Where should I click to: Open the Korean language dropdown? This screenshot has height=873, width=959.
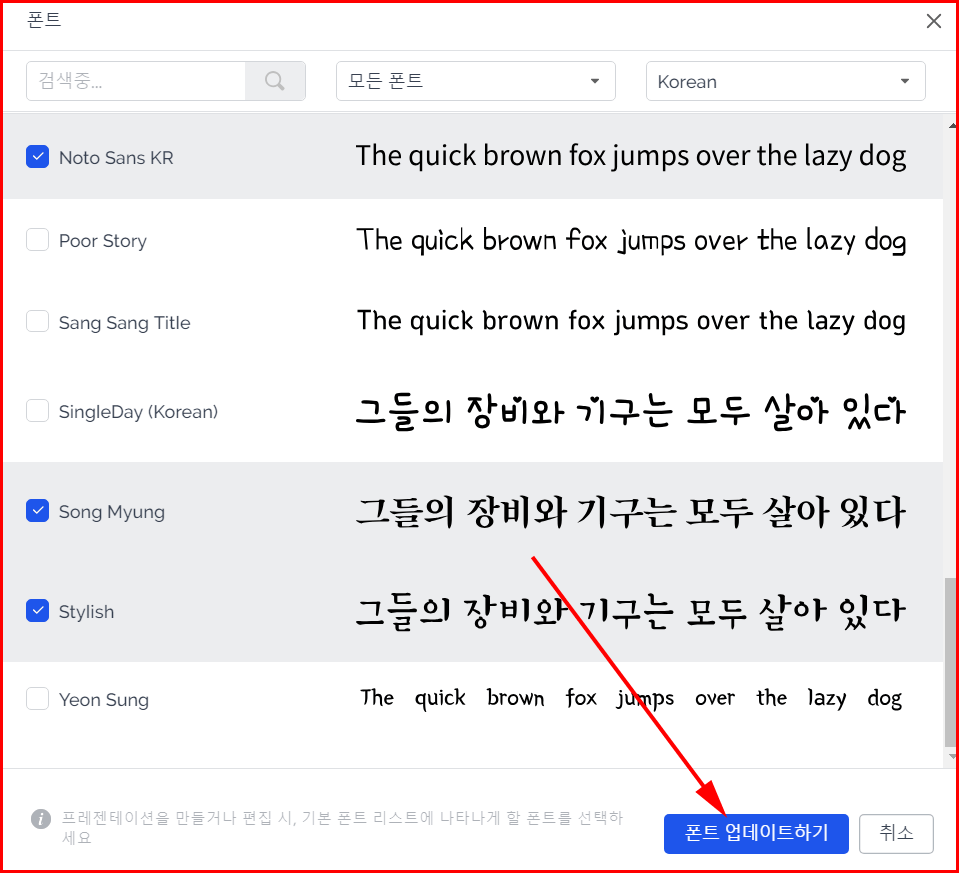pos(785,81)
